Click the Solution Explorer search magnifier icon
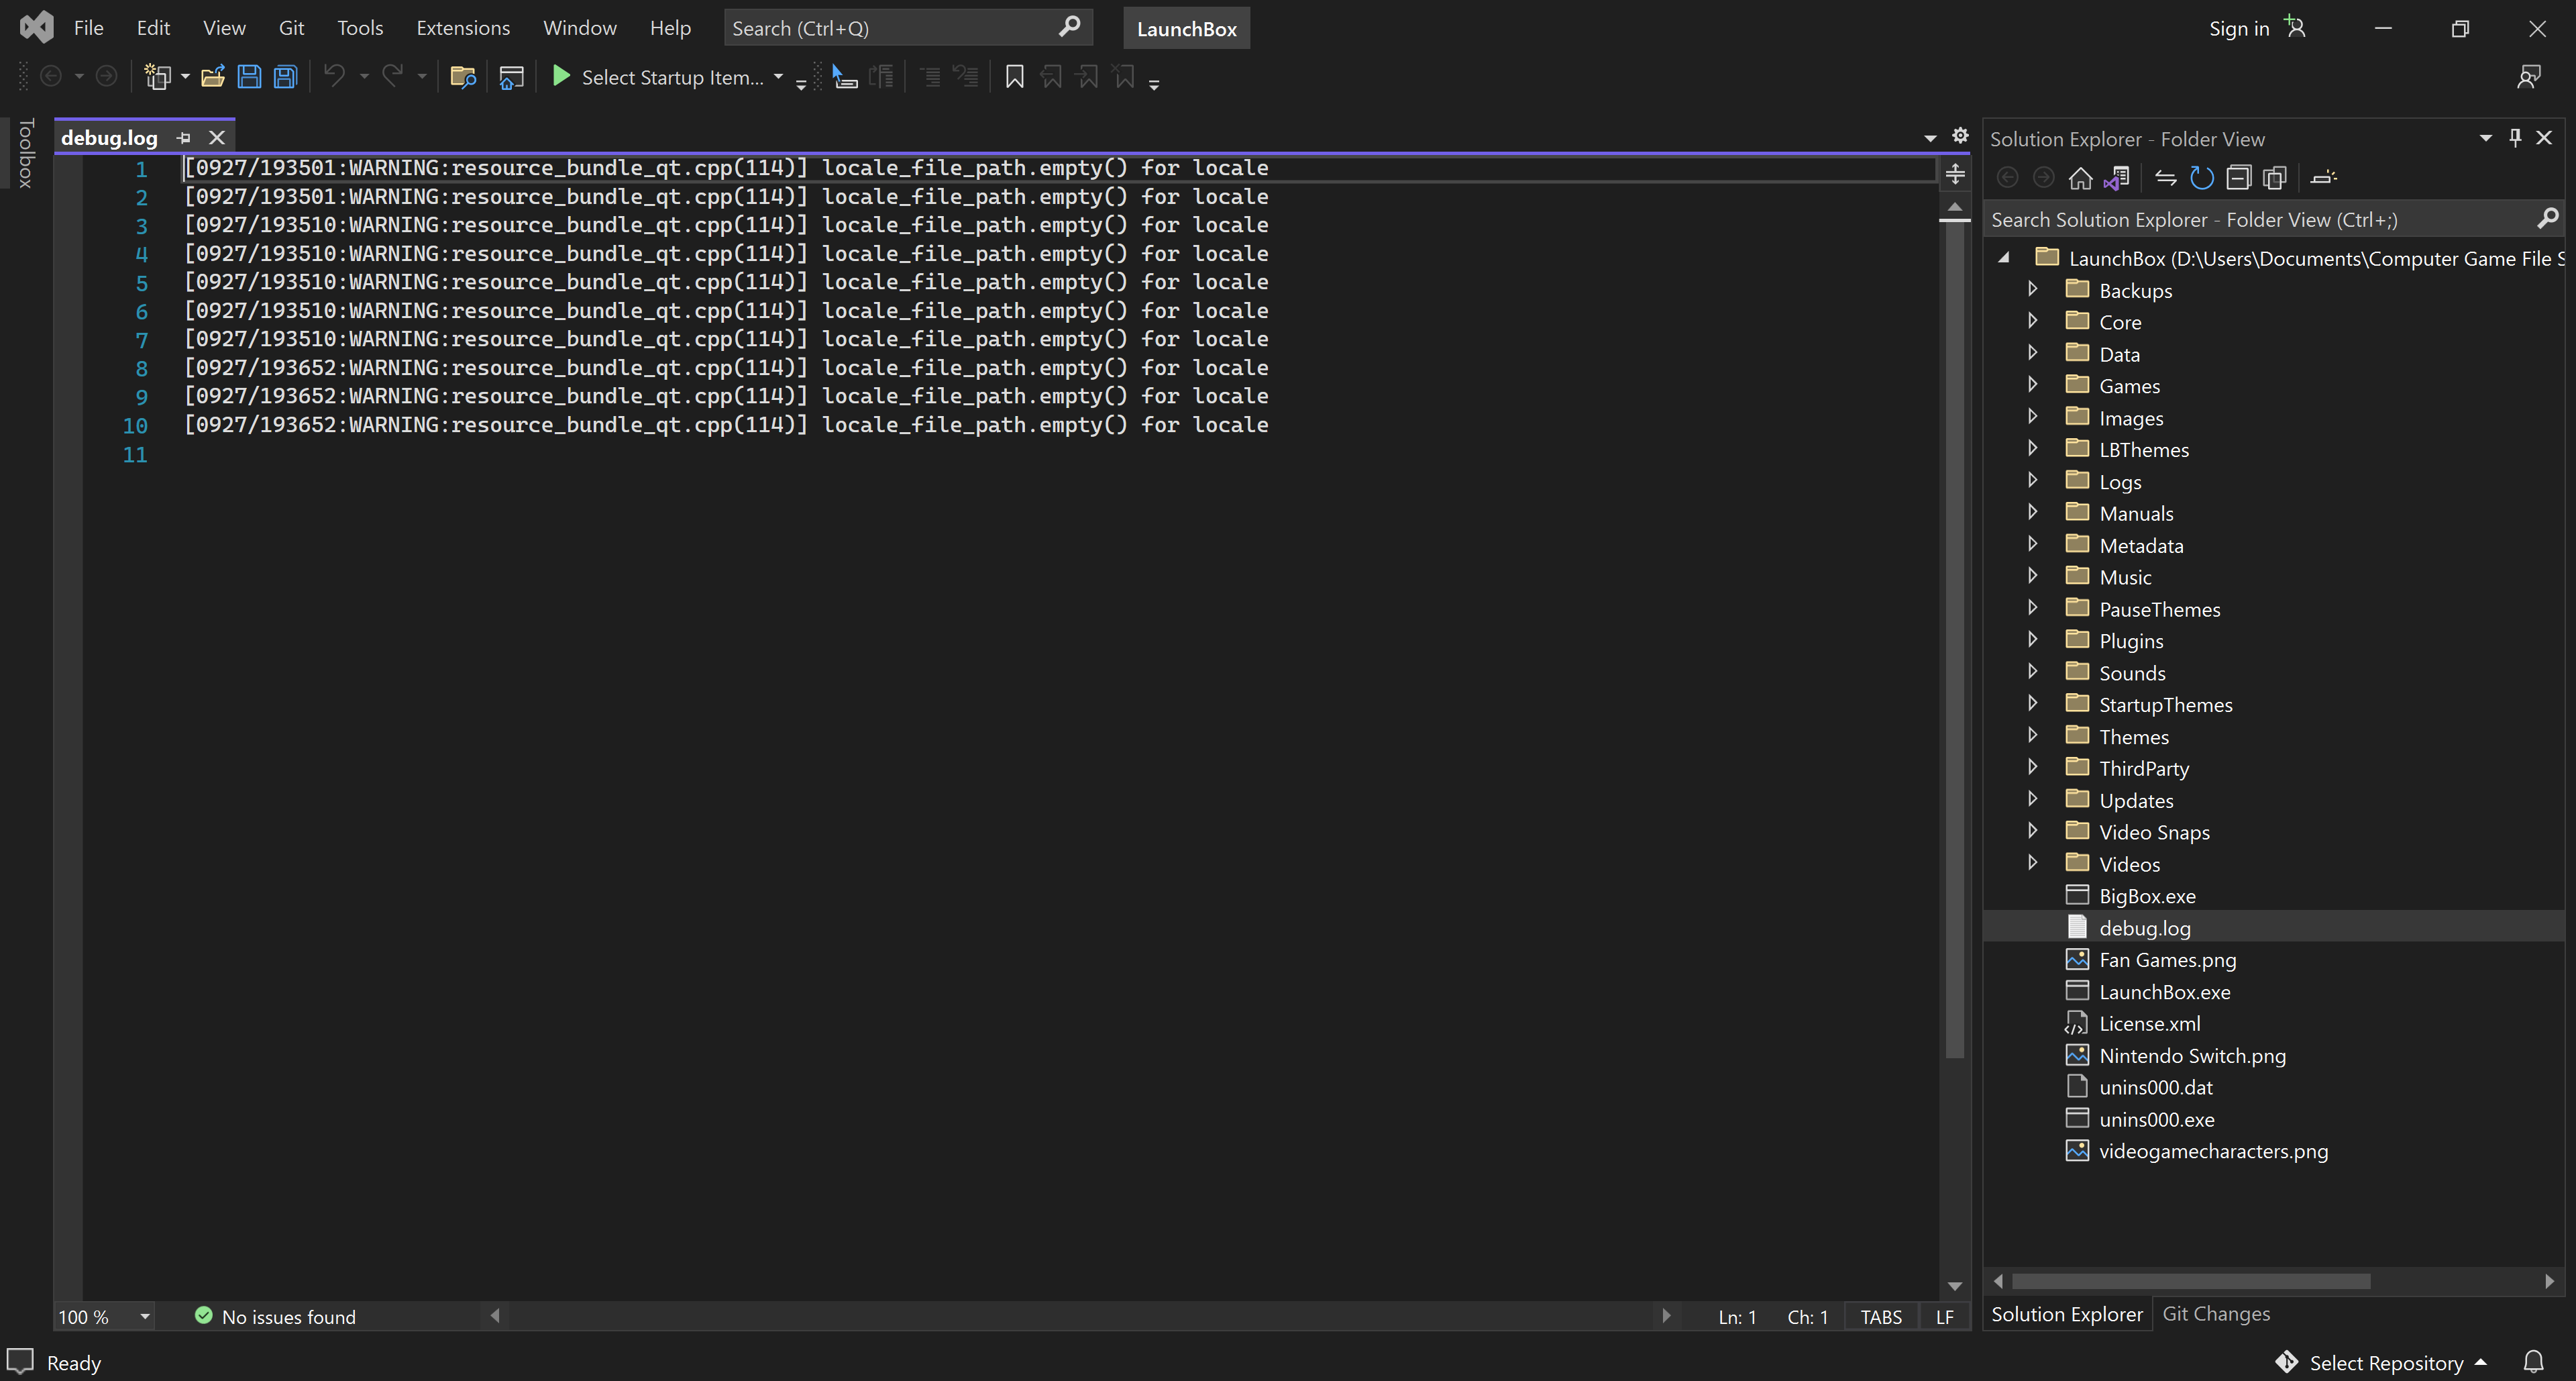2576x1381 pixels. click(2547, 218)
